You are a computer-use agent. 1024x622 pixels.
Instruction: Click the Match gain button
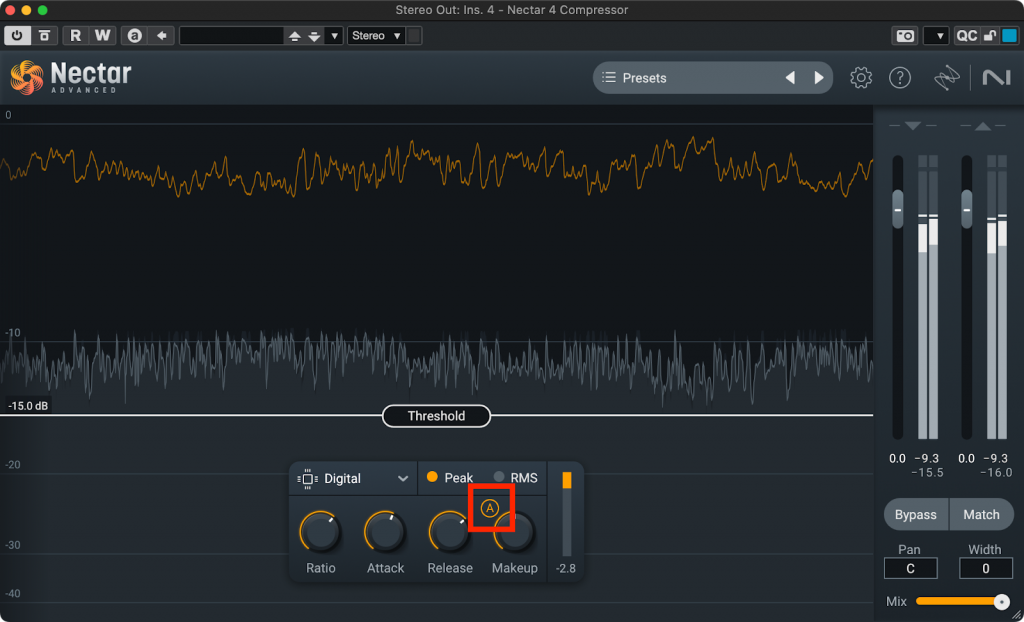click(x=981, y=515)
